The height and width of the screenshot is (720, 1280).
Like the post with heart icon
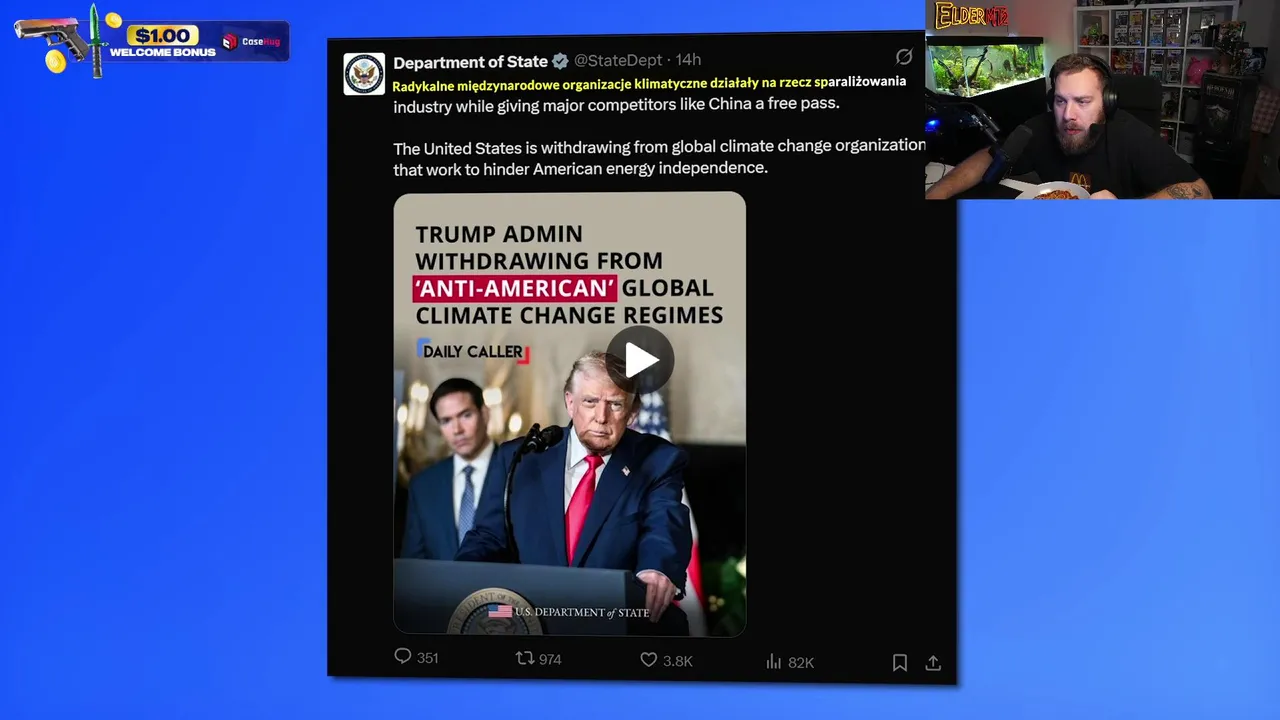coord(649,660)
